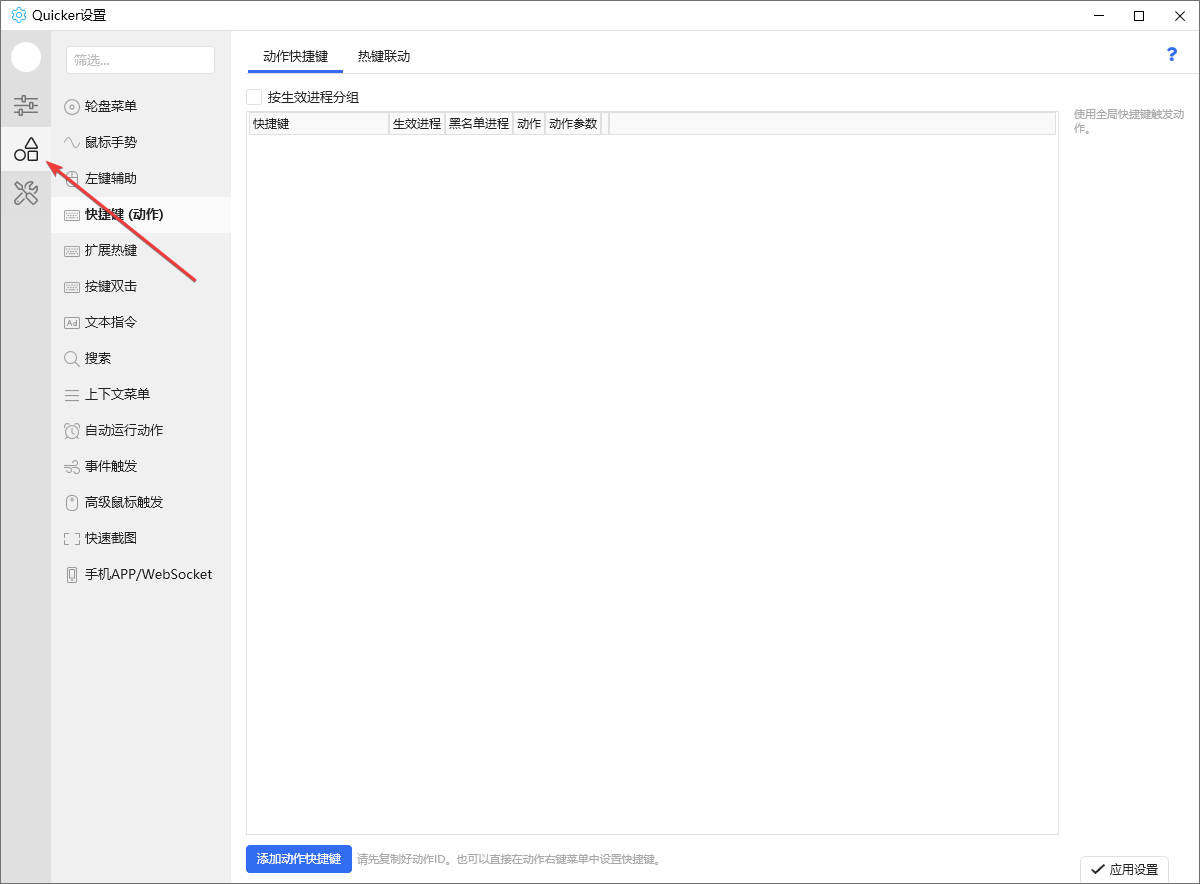
Task: Click 应用设置 button
Action: (1124, 869)
